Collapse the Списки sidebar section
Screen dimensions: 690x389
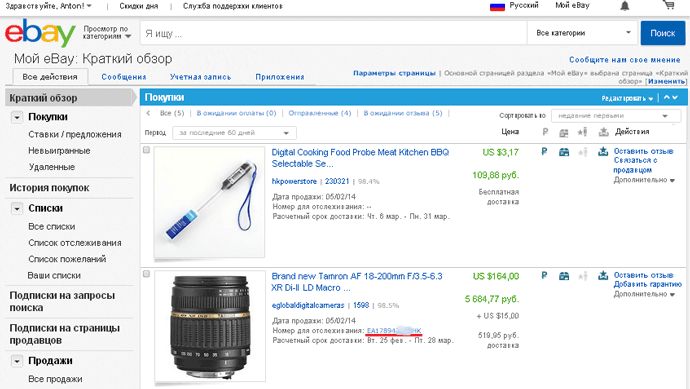coord(17,209)
